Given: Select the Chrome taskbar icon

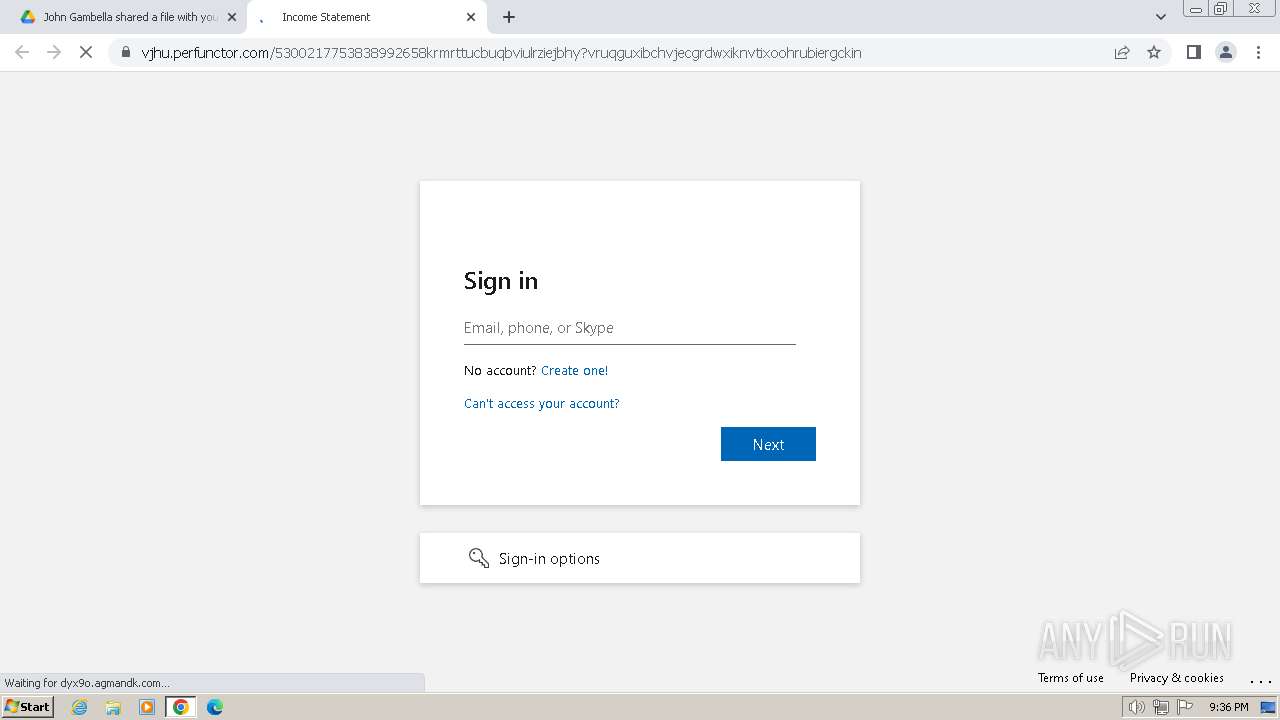Looking at the screenshot, I should pos(180,707).
